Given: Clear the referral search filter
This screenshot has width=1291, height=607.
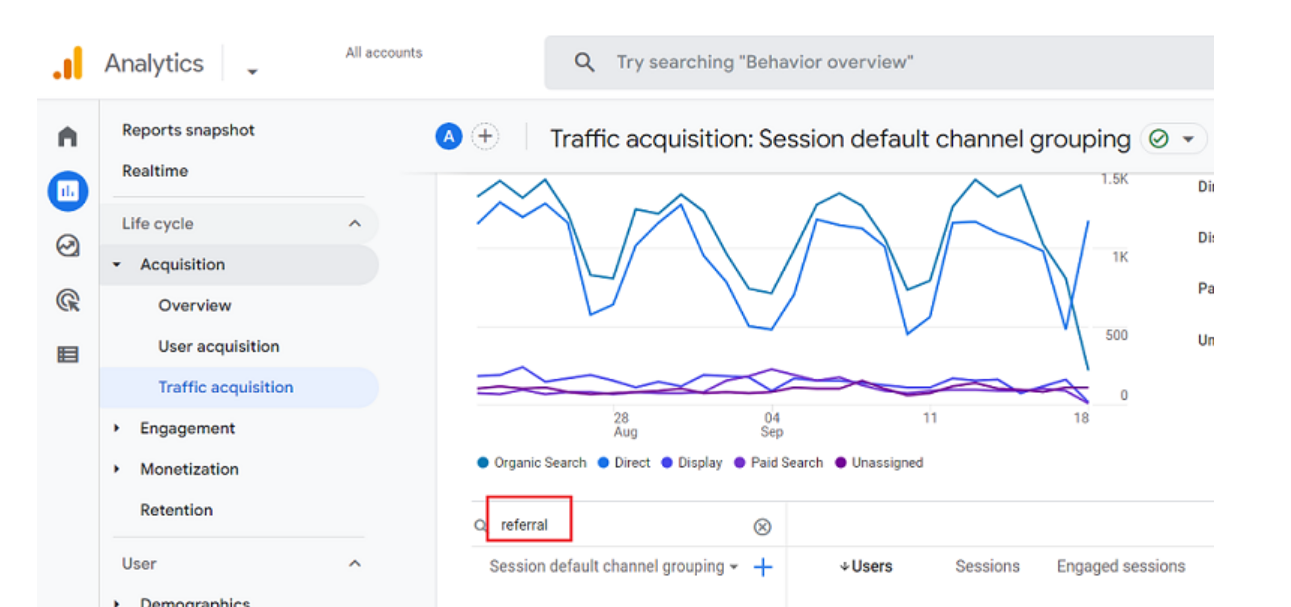Looking at the screenshot, I should click(762, 527).
